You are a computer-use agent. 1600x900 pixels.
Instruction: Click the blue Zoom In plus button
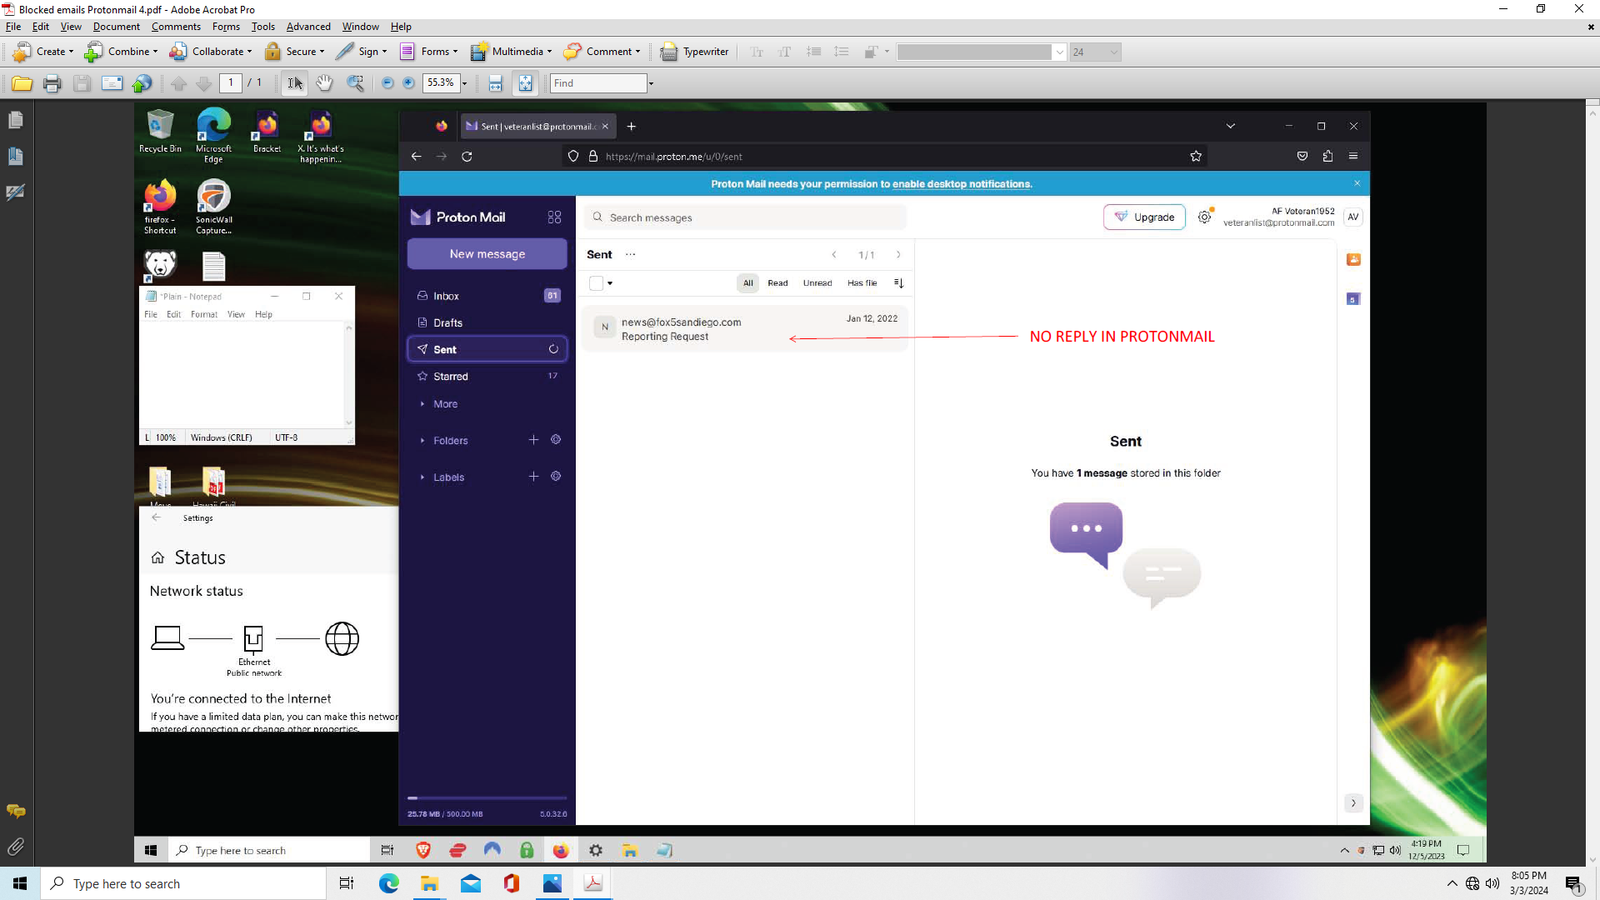(x=408, y=84)
